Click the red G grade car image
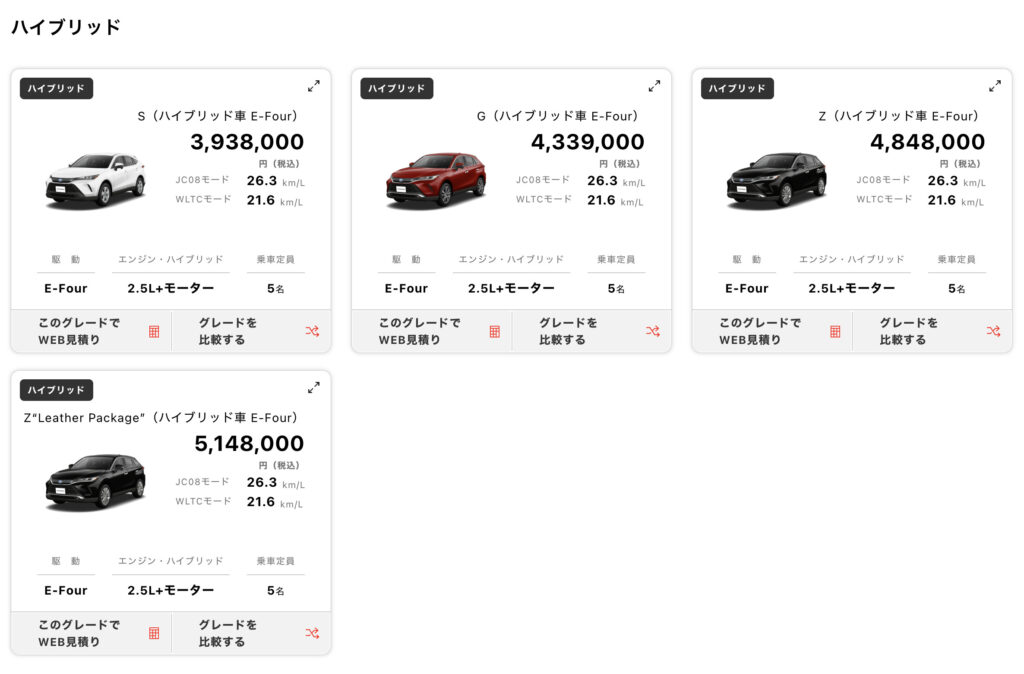The height and width of the screenshot is (674, 1024). click(435, 180)
